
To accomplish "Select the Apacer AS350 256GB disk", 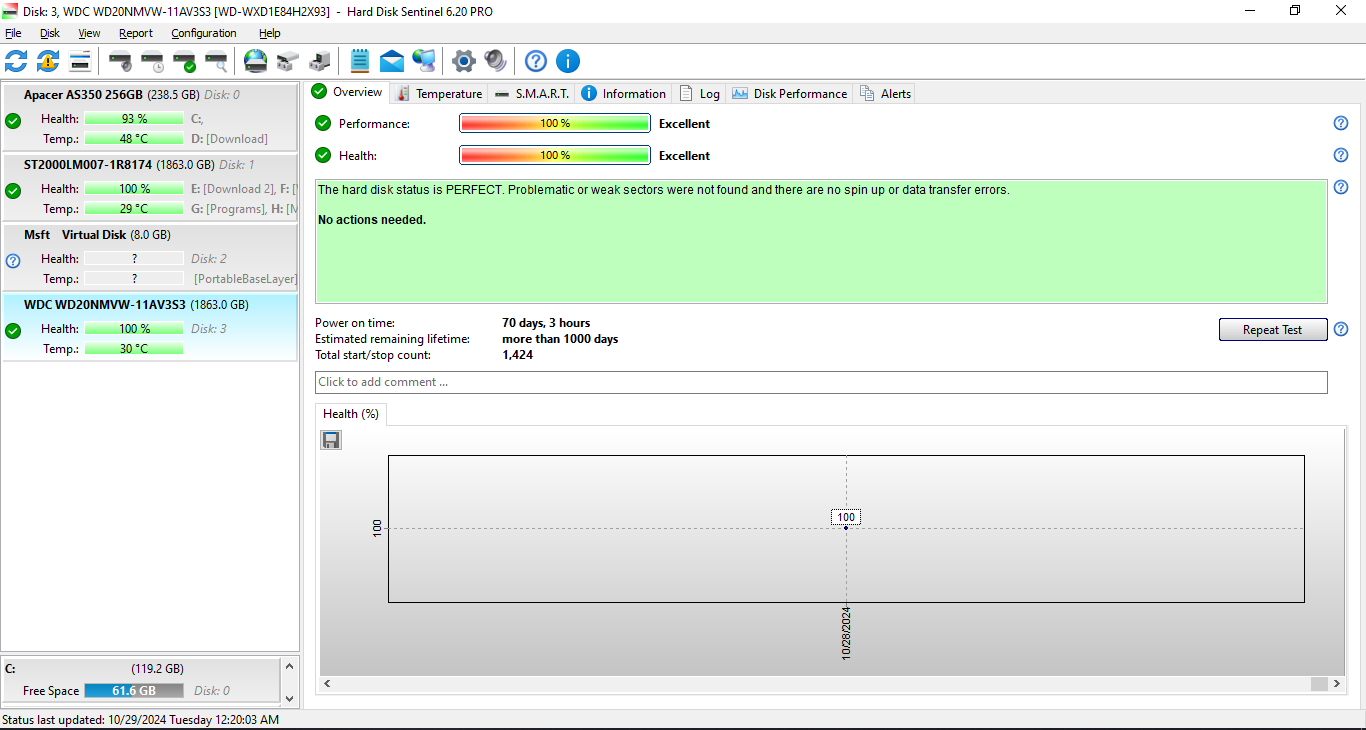I will (x=150, y=118).
